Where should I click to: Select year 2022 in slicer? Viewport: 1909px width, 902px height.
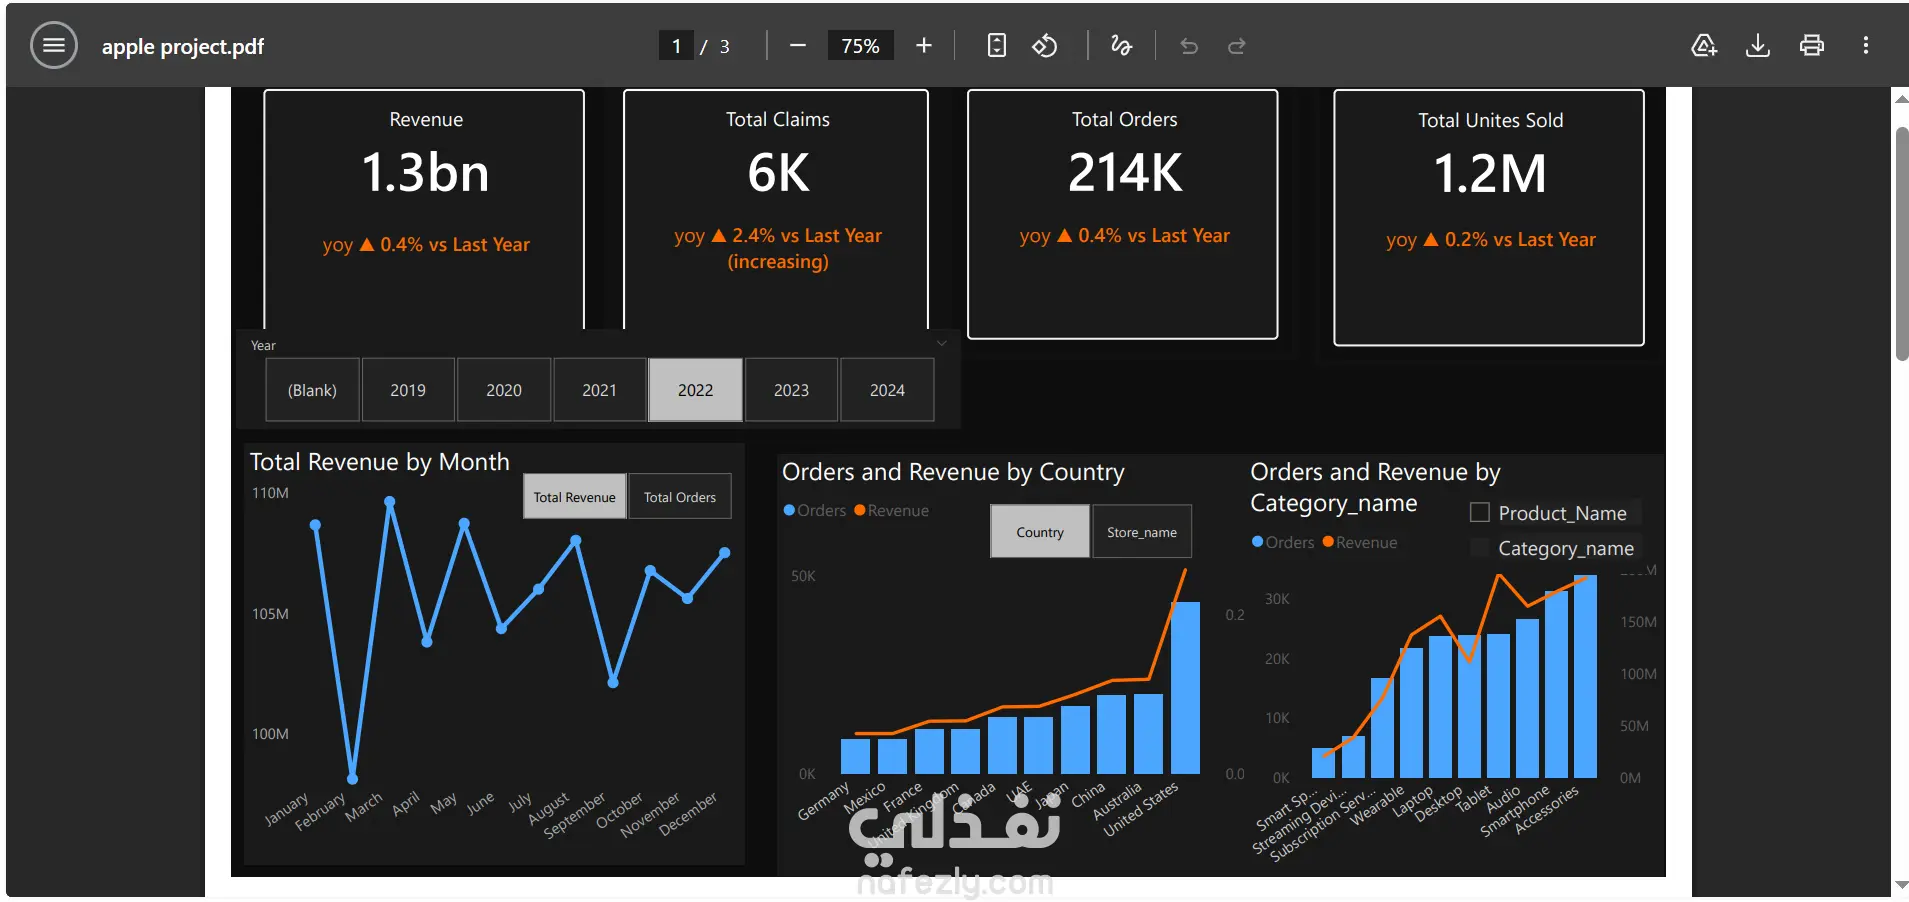(x=695, y=390)
